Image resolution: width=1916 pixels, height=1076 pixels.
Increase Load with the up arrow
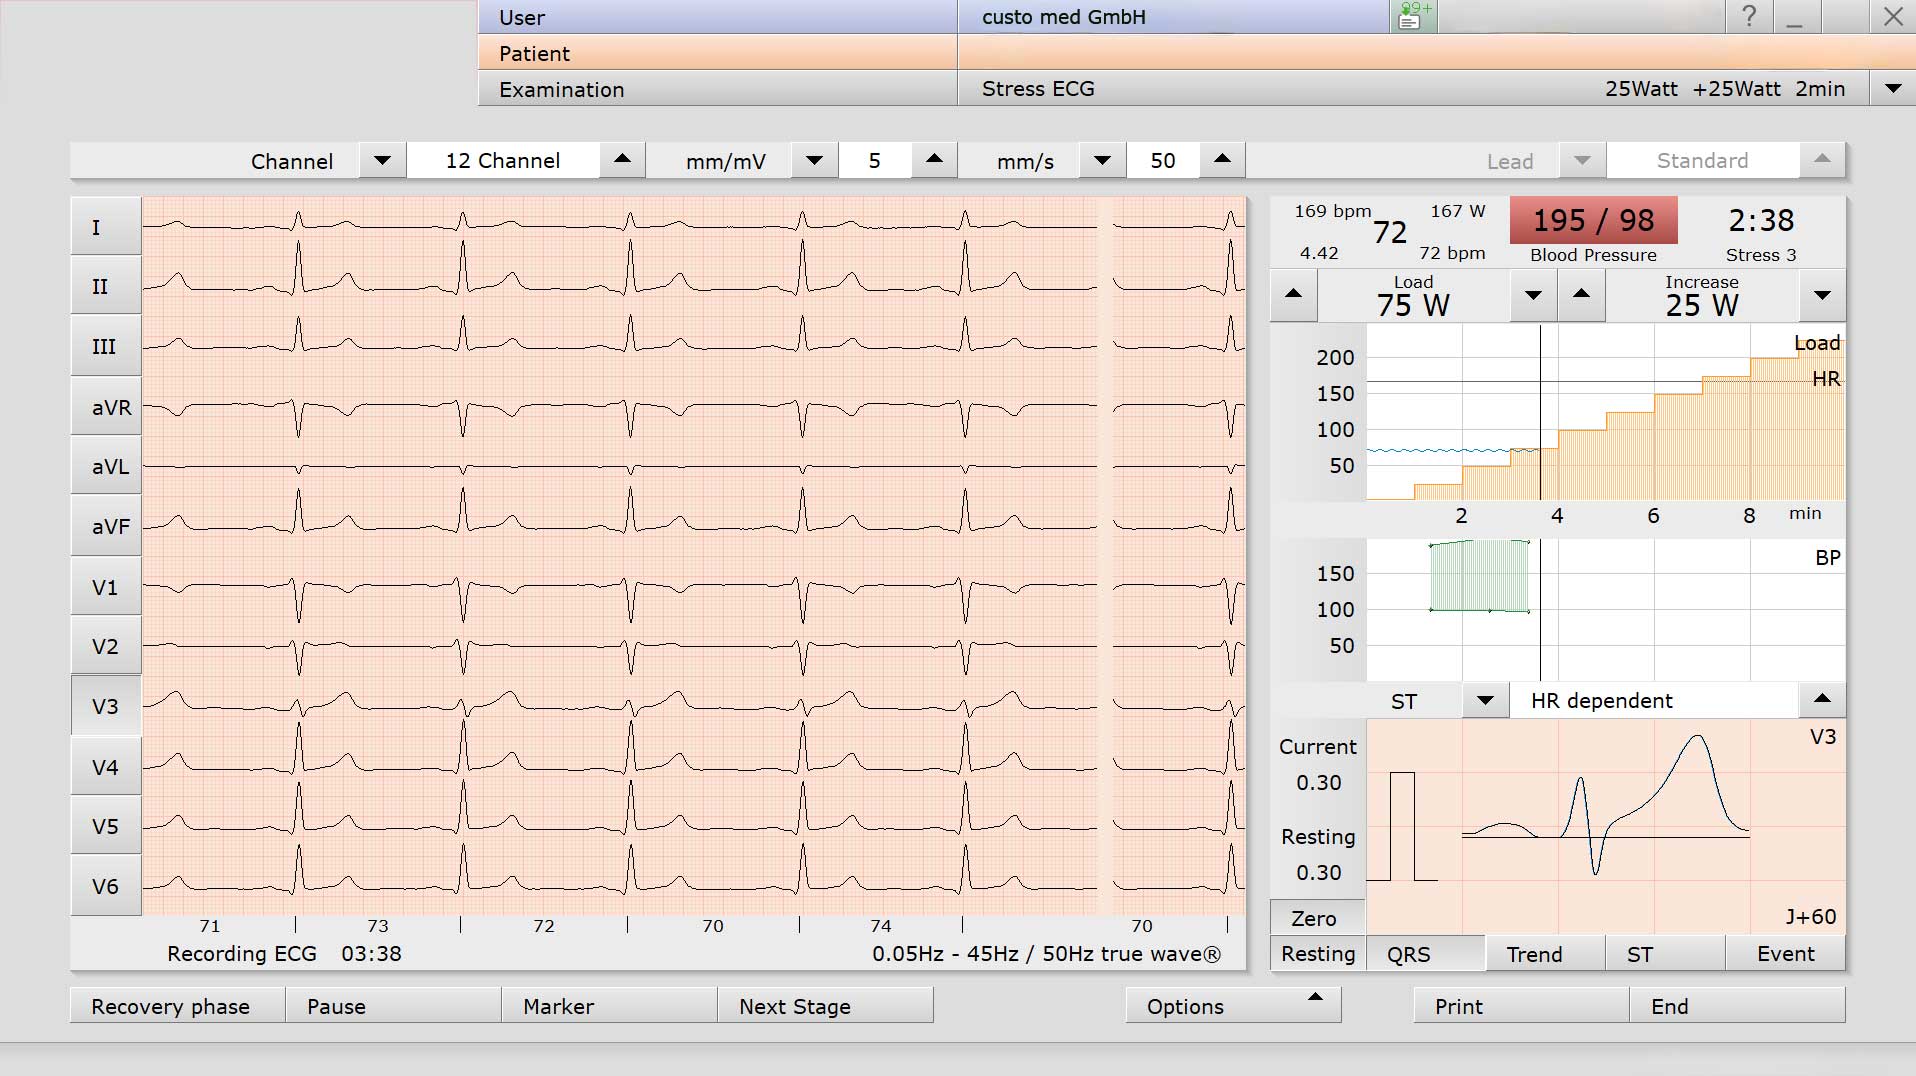(1293, 295)
